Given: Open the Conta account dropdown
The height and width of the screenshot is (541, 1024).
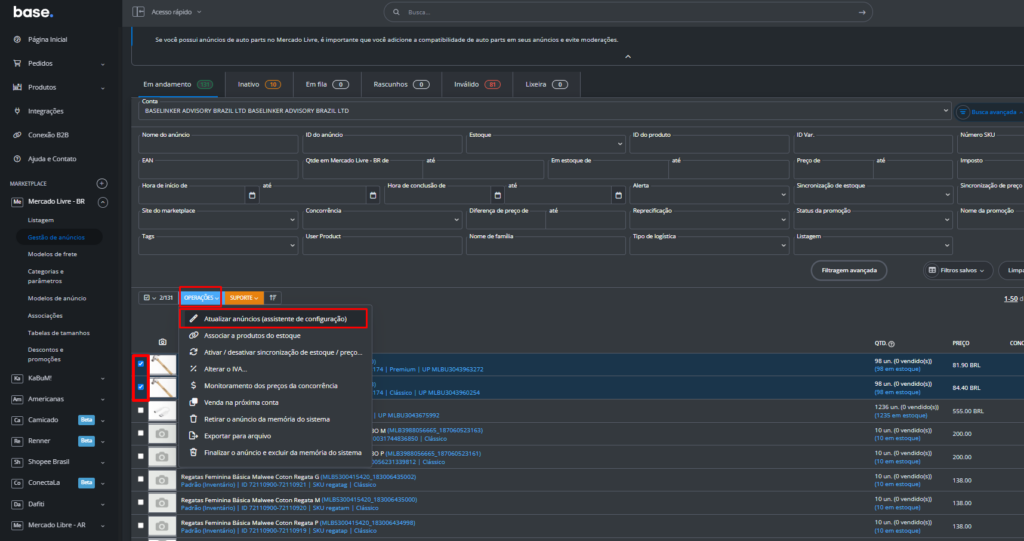Looking at the screenshot, I should tap(545, 109).
